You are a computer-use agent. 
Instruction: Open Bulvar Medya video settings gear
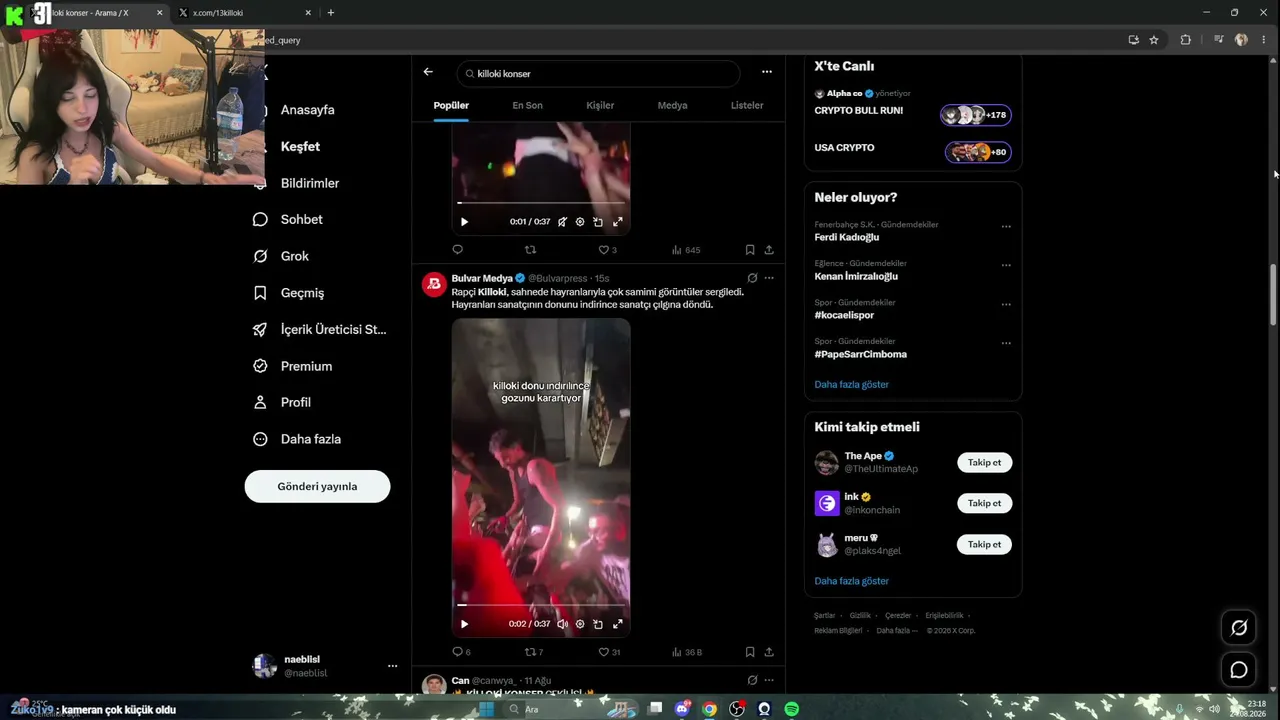point(580,624)
